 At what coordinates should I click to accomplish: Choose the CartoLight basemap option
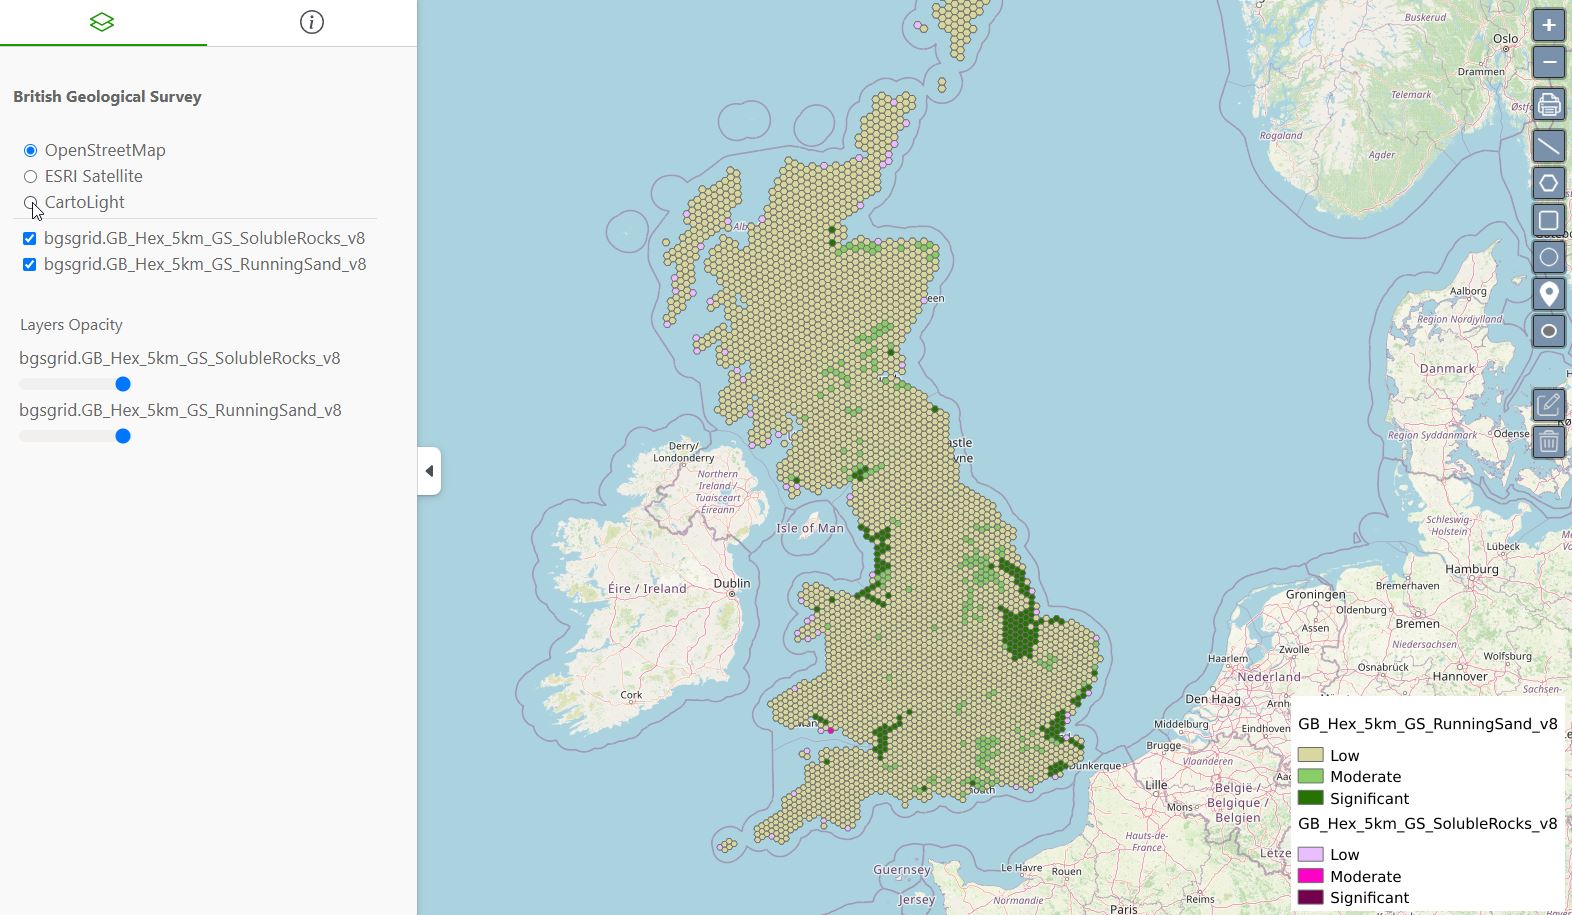[30, 202]
